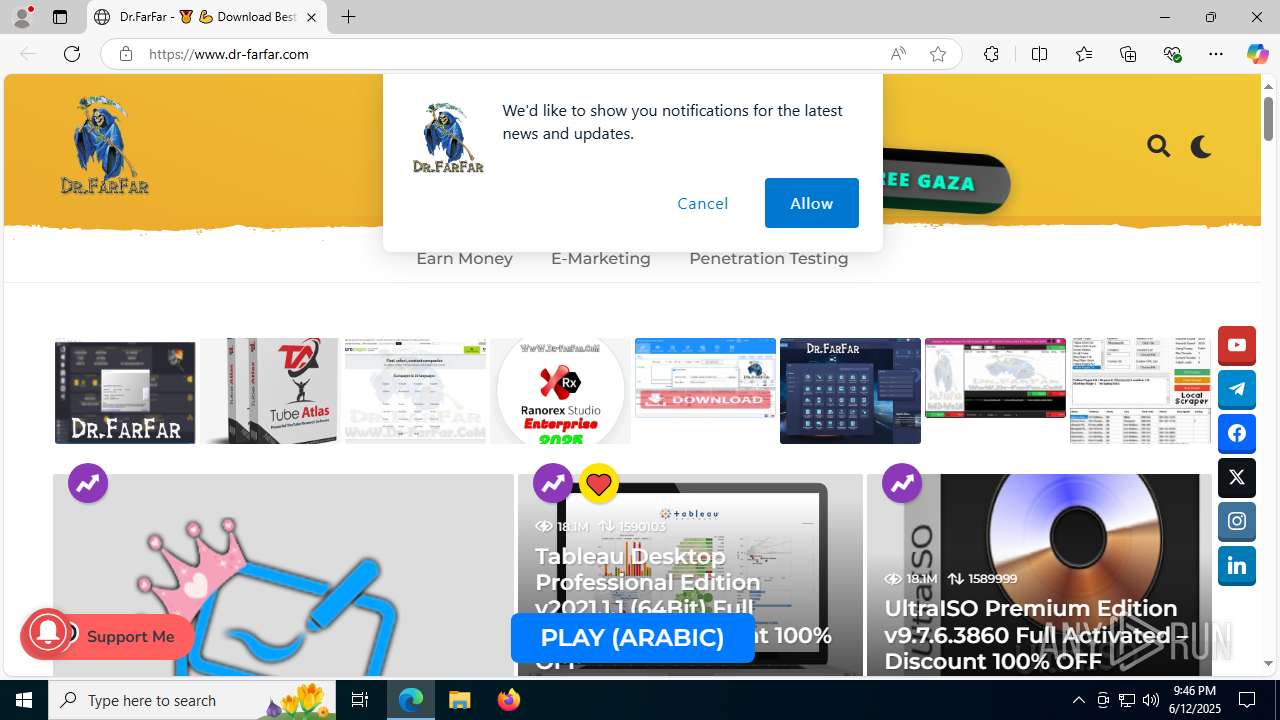Click the red notification bell icon
Screen dimensions: 1280x720
pos(46,634)
